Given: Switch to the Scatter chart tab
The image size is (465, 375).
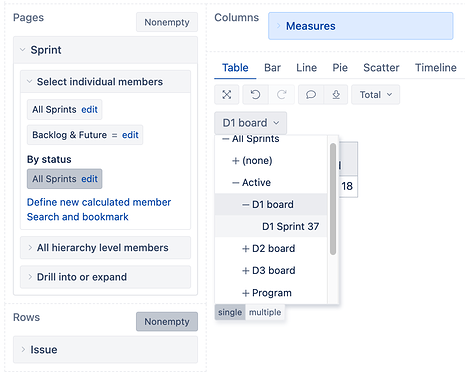Looking at the screenshot, I should (x=381, y=68).
